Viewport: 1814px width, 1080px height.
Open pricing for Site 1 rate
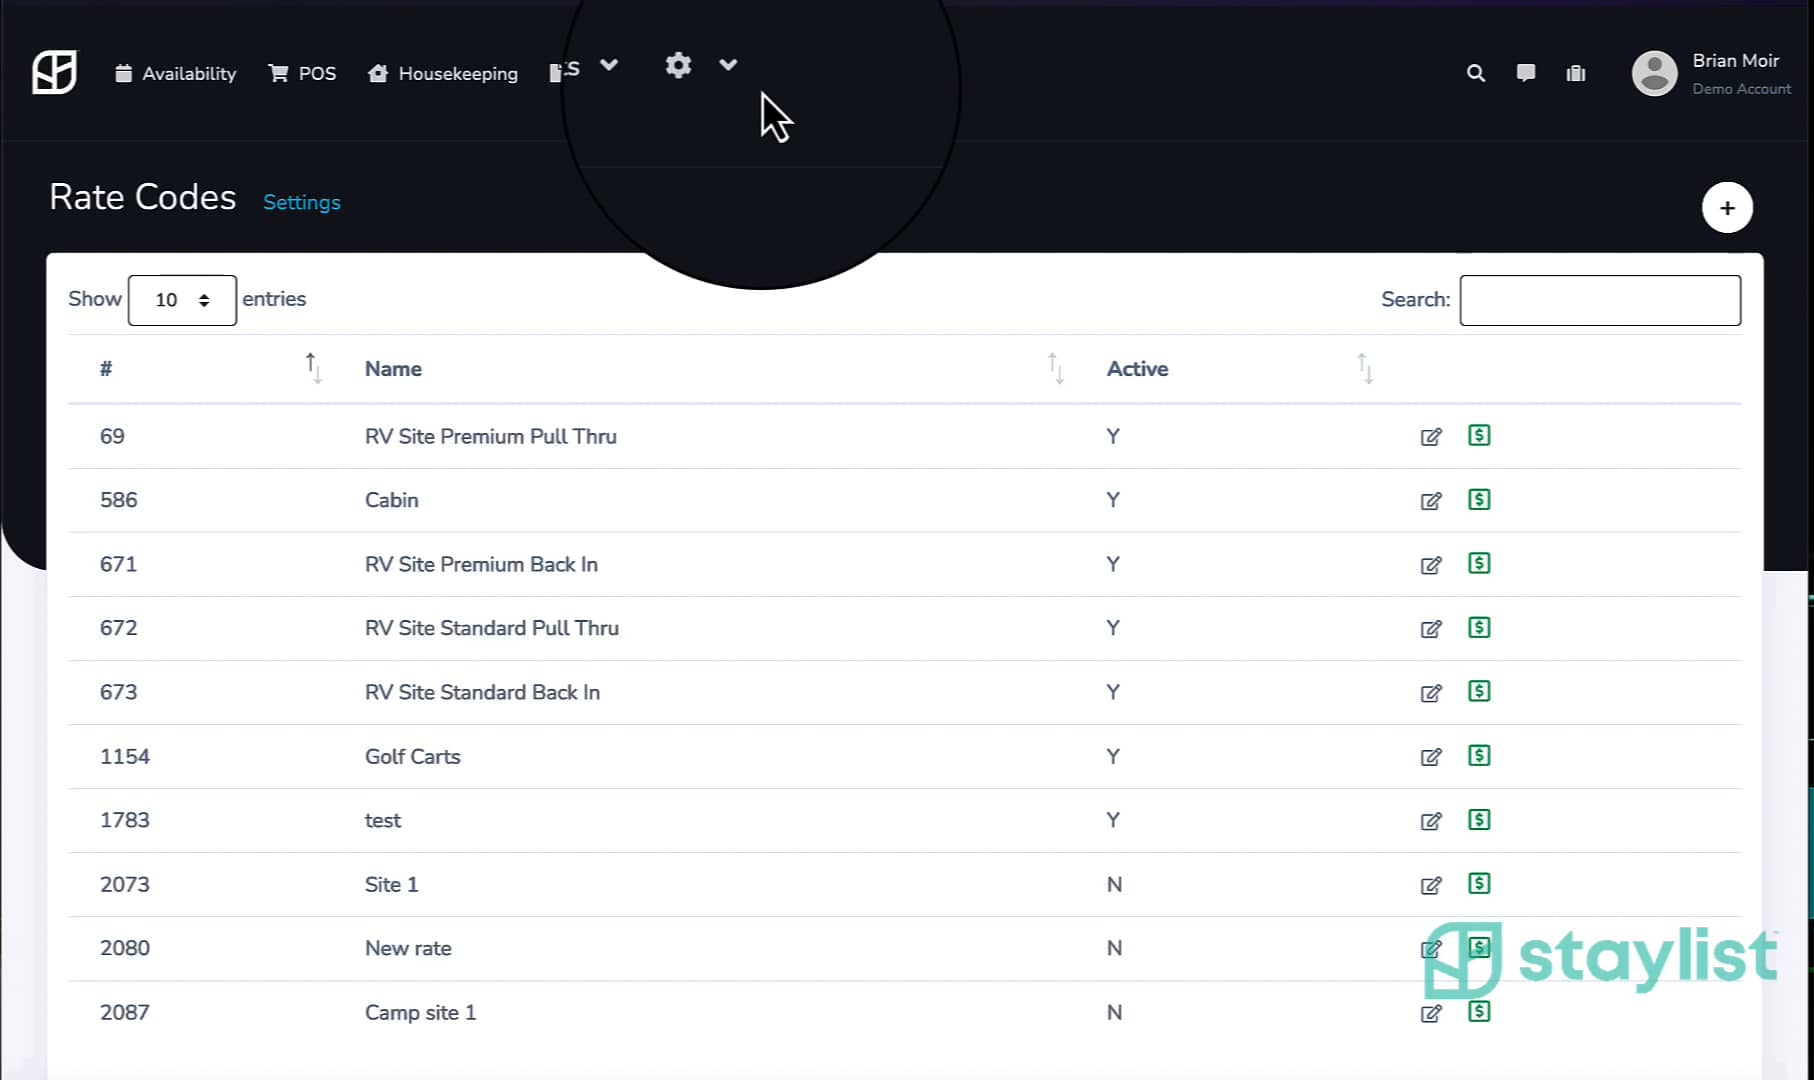1479,884
